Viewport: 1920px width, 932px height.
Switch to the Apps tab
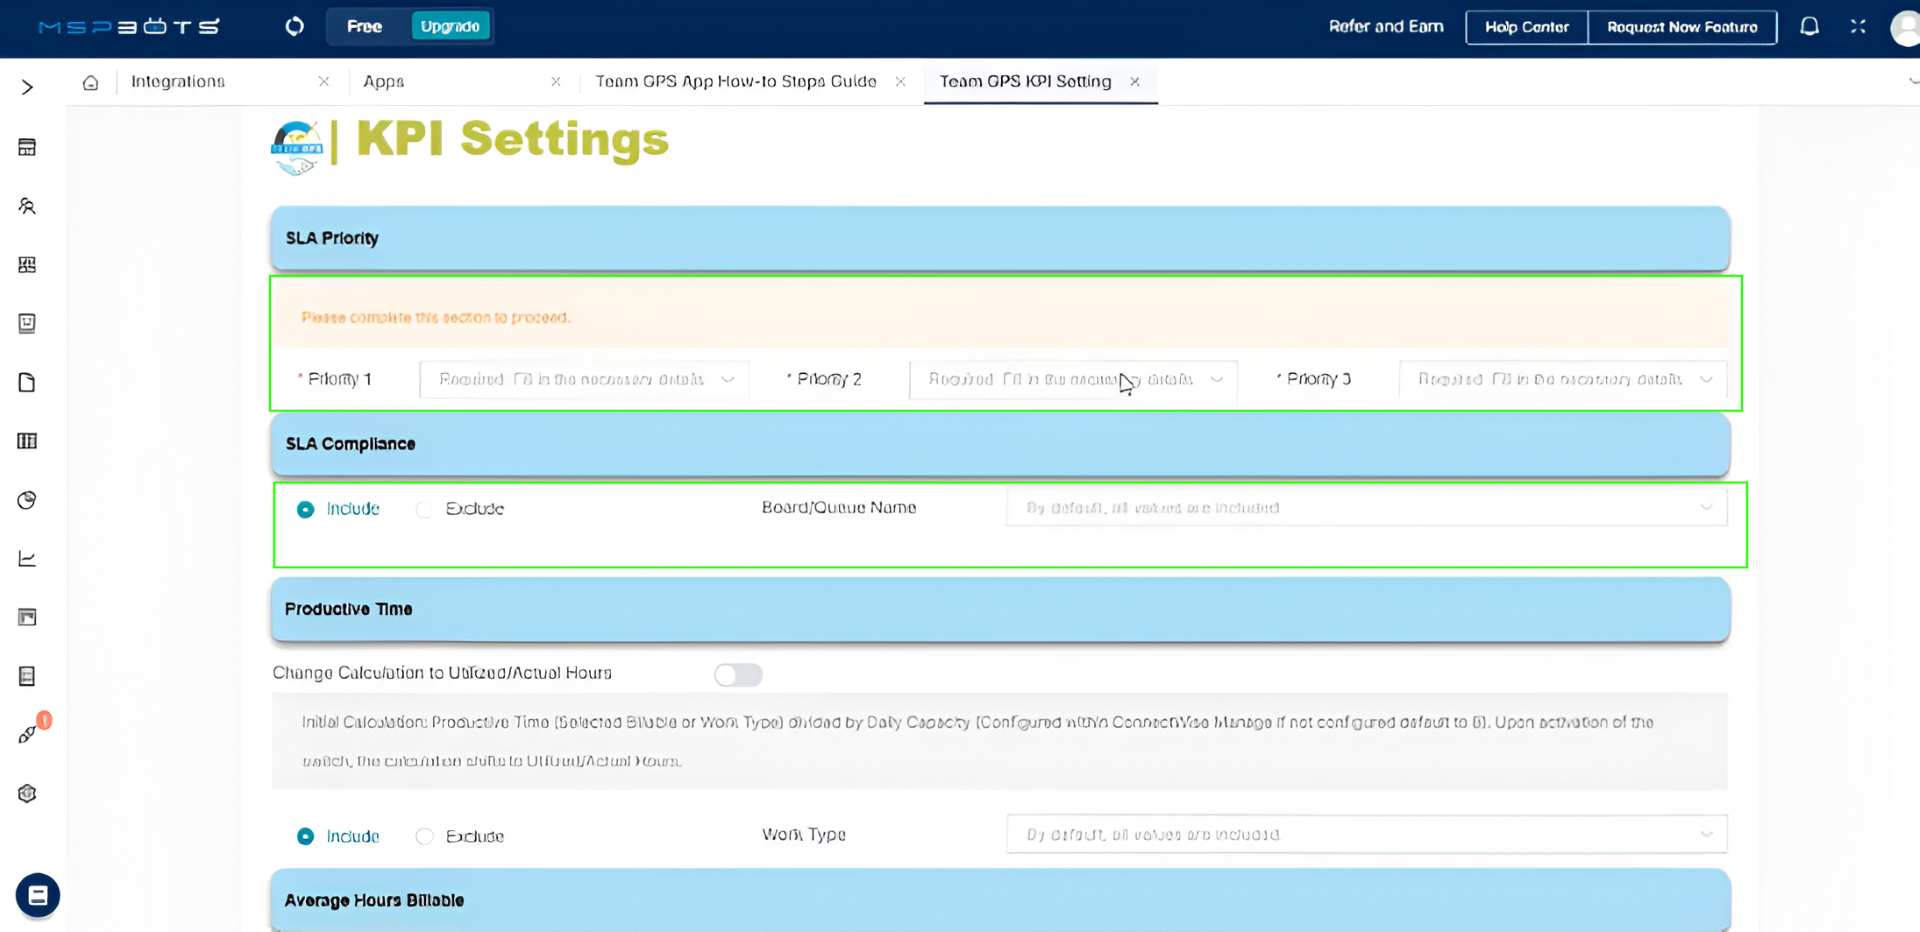point(384,82)
